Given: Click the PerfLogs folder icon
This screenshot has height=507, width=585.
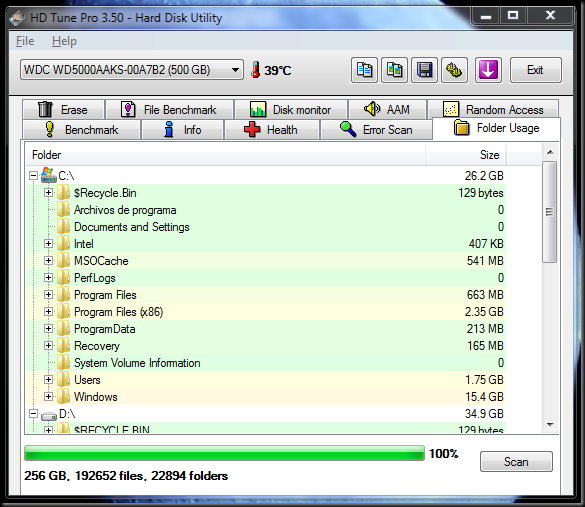Looking at the screenshot, I should point(63,278).
